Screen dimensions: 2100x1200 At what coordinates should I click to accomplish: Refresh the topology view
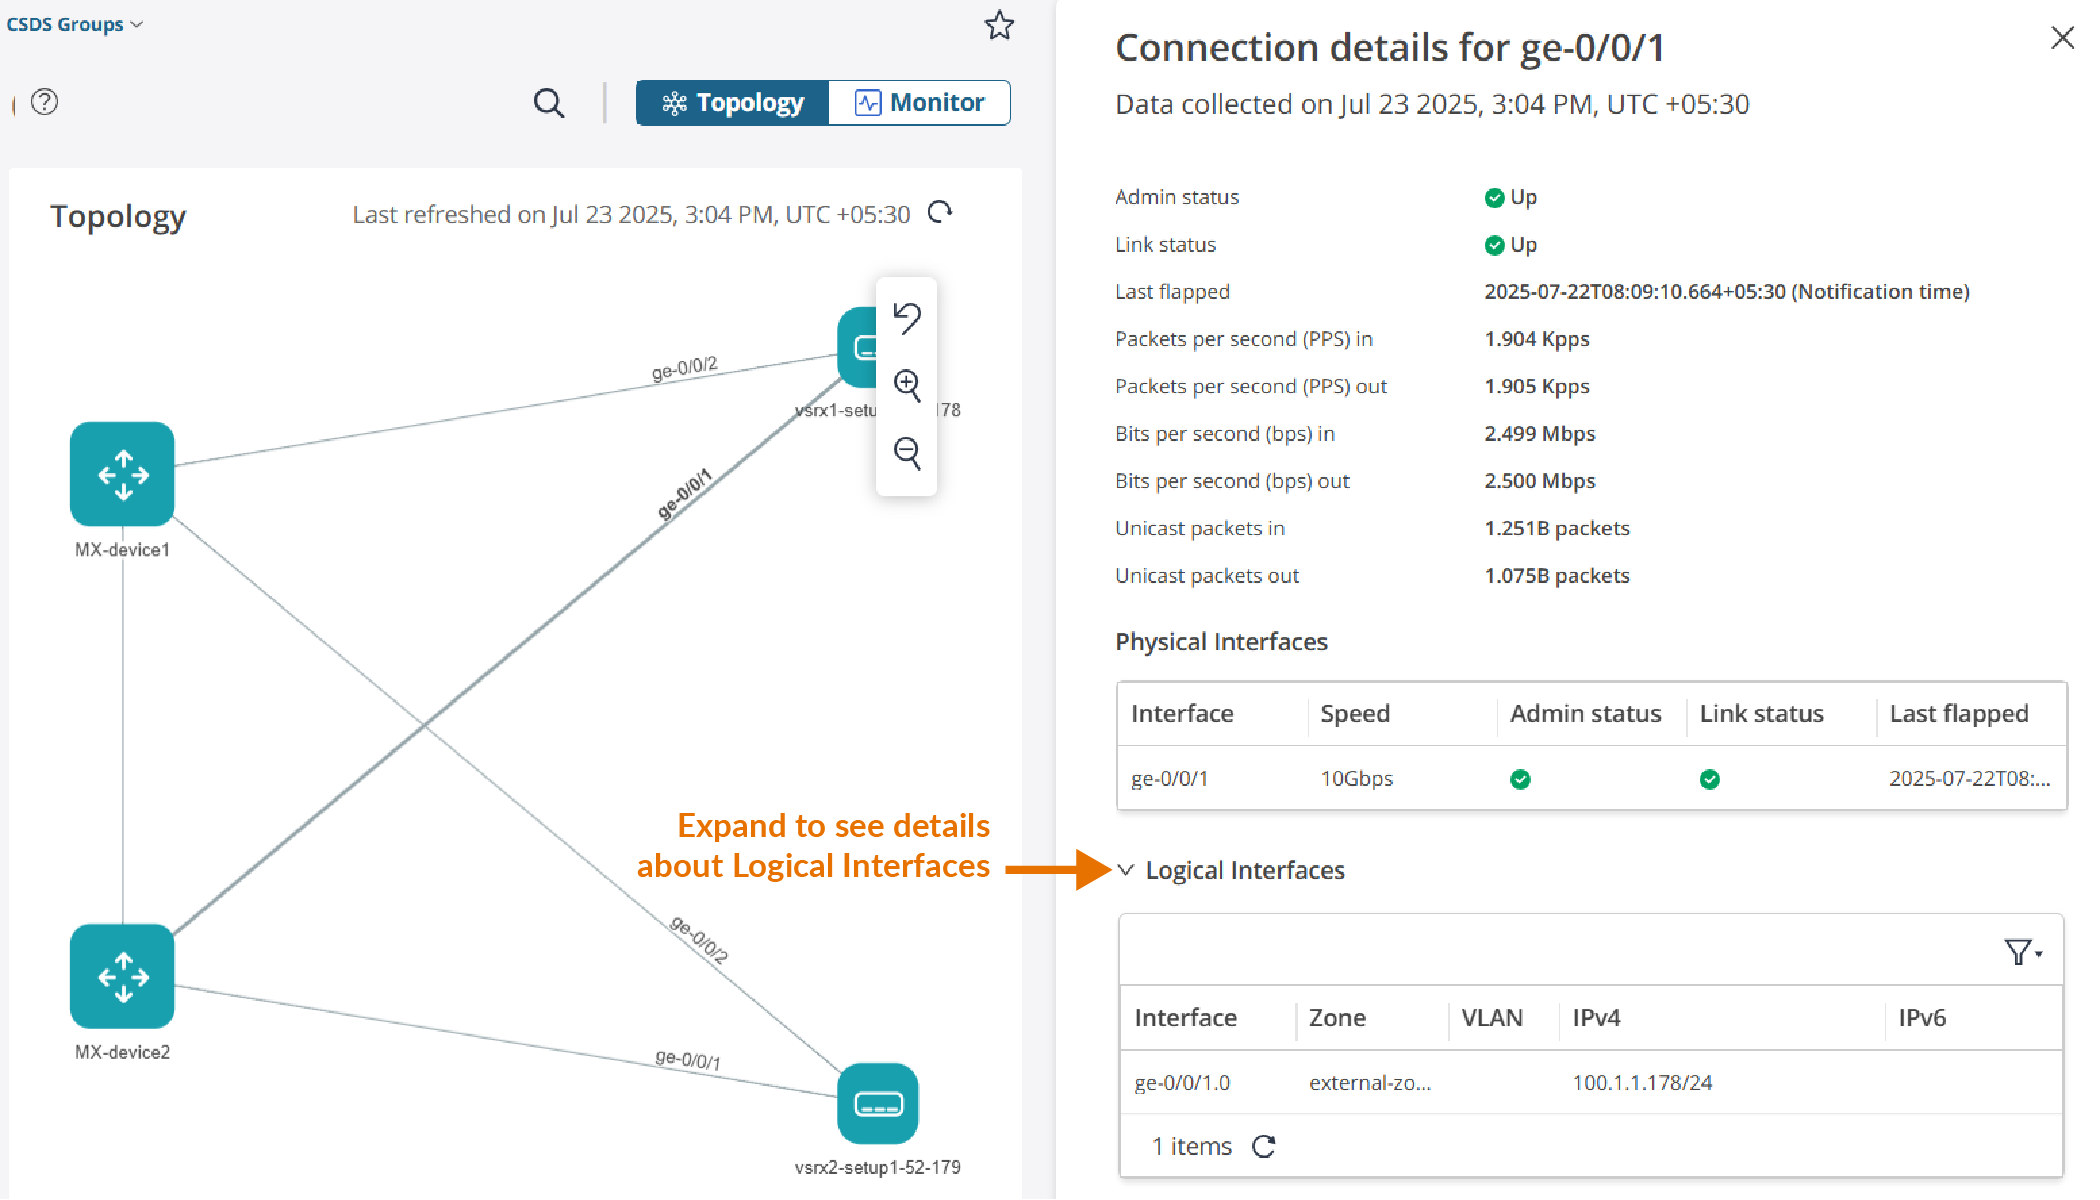pos(940,212)
